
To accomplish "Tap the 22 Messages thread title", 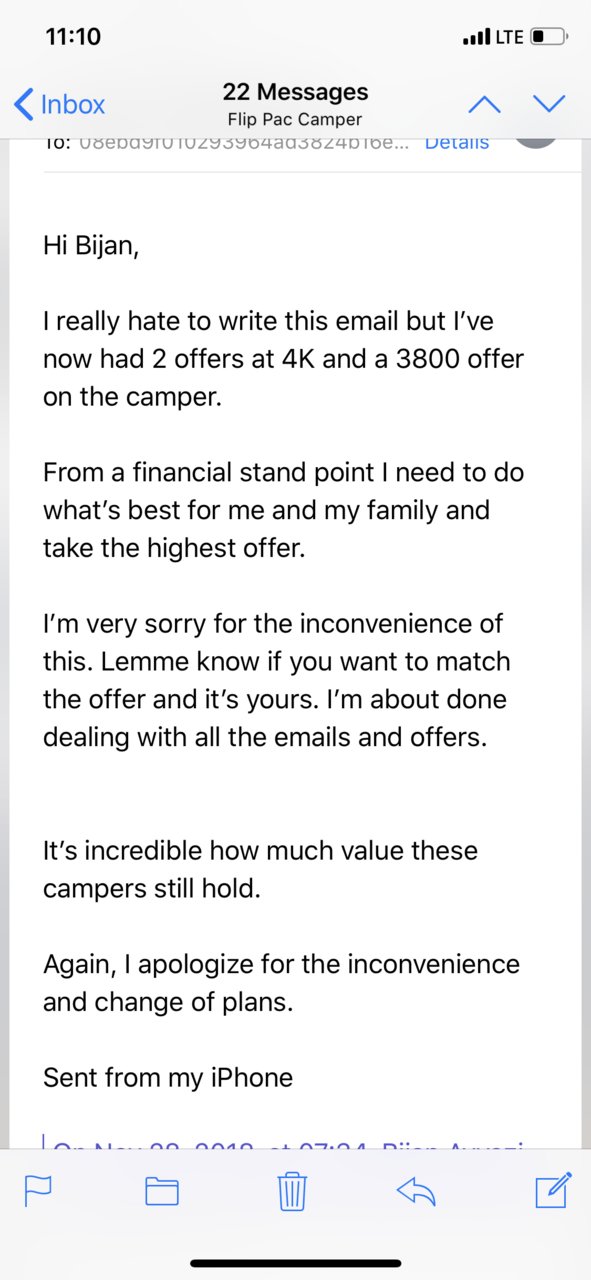I will point(295,92).
